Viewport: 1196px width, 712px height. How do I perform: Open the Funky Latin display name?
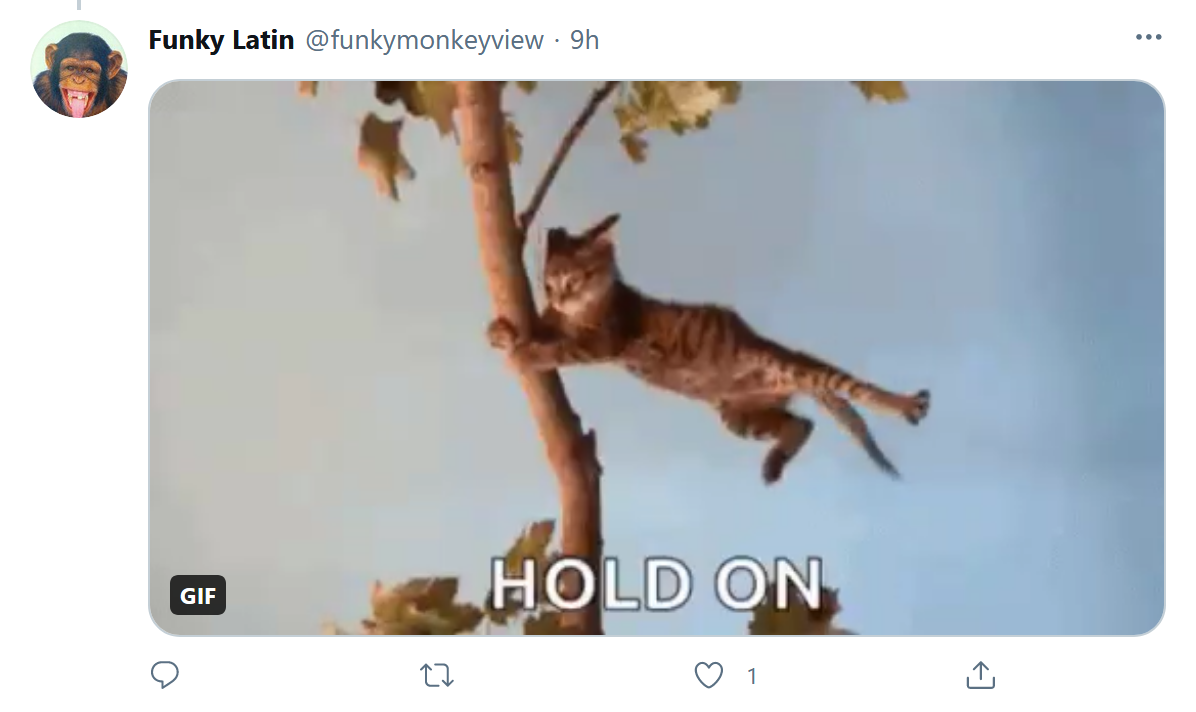[221, 40]
